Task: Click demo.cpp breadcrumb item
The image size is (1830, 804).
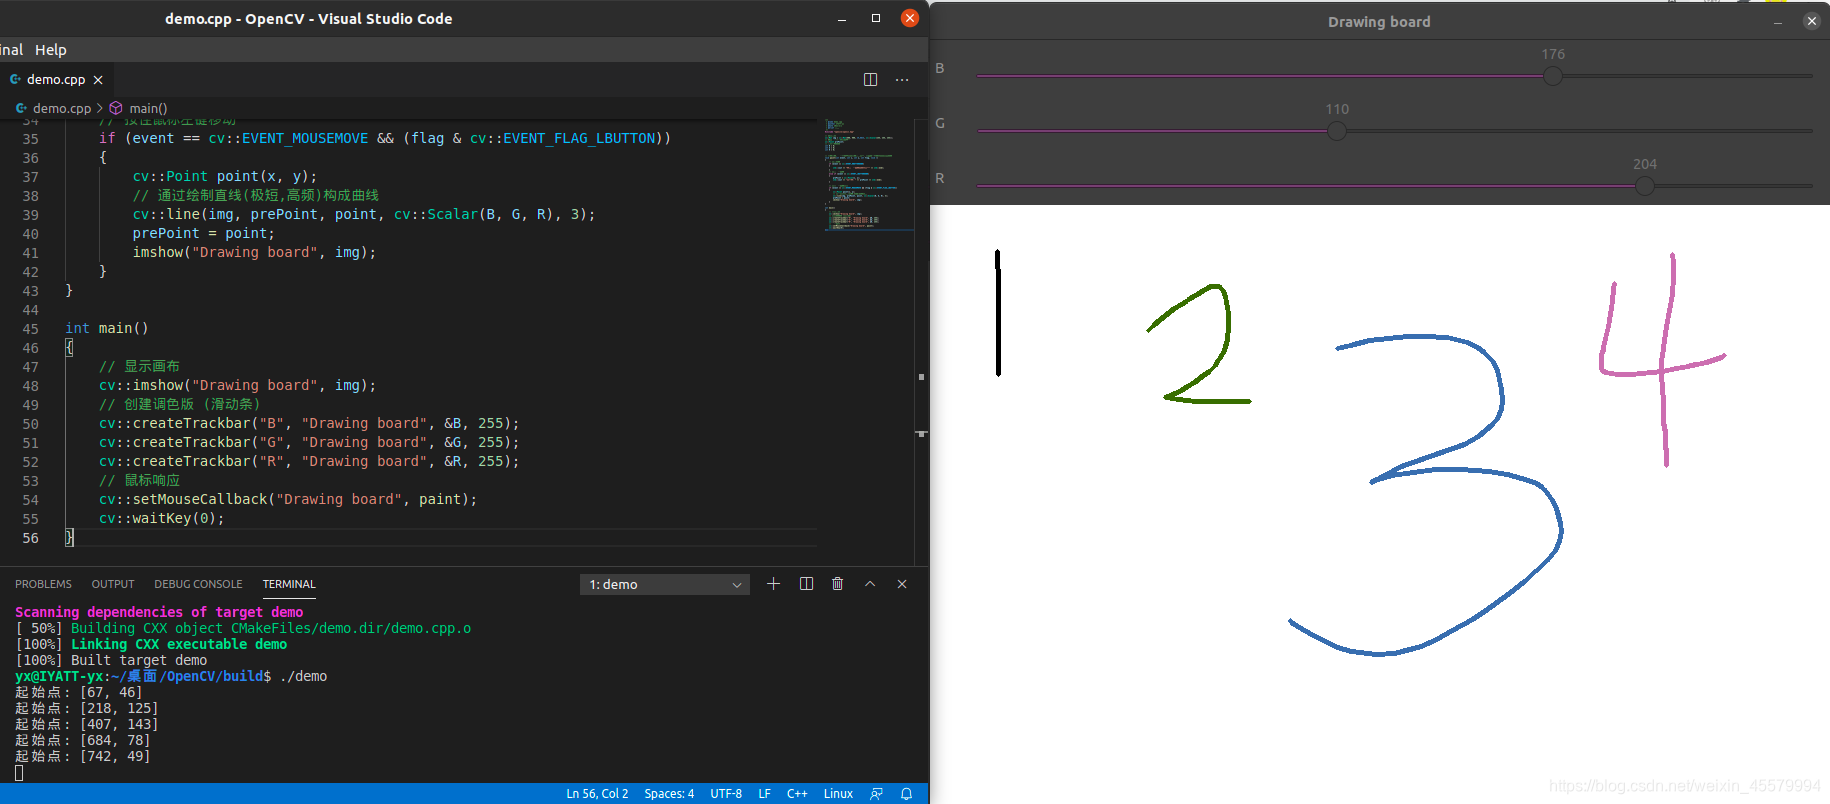Action: coord(61,108)
